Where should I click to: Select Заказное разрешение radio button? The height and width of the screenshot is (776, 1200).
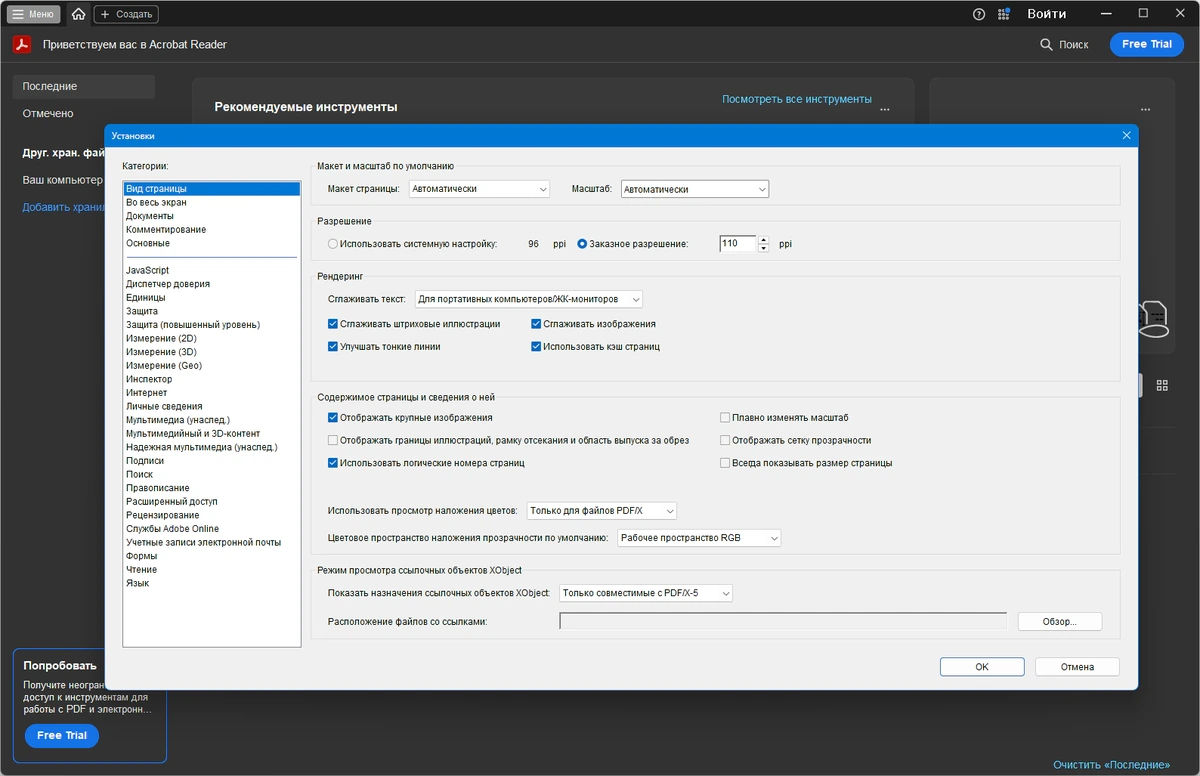(582, 243)
